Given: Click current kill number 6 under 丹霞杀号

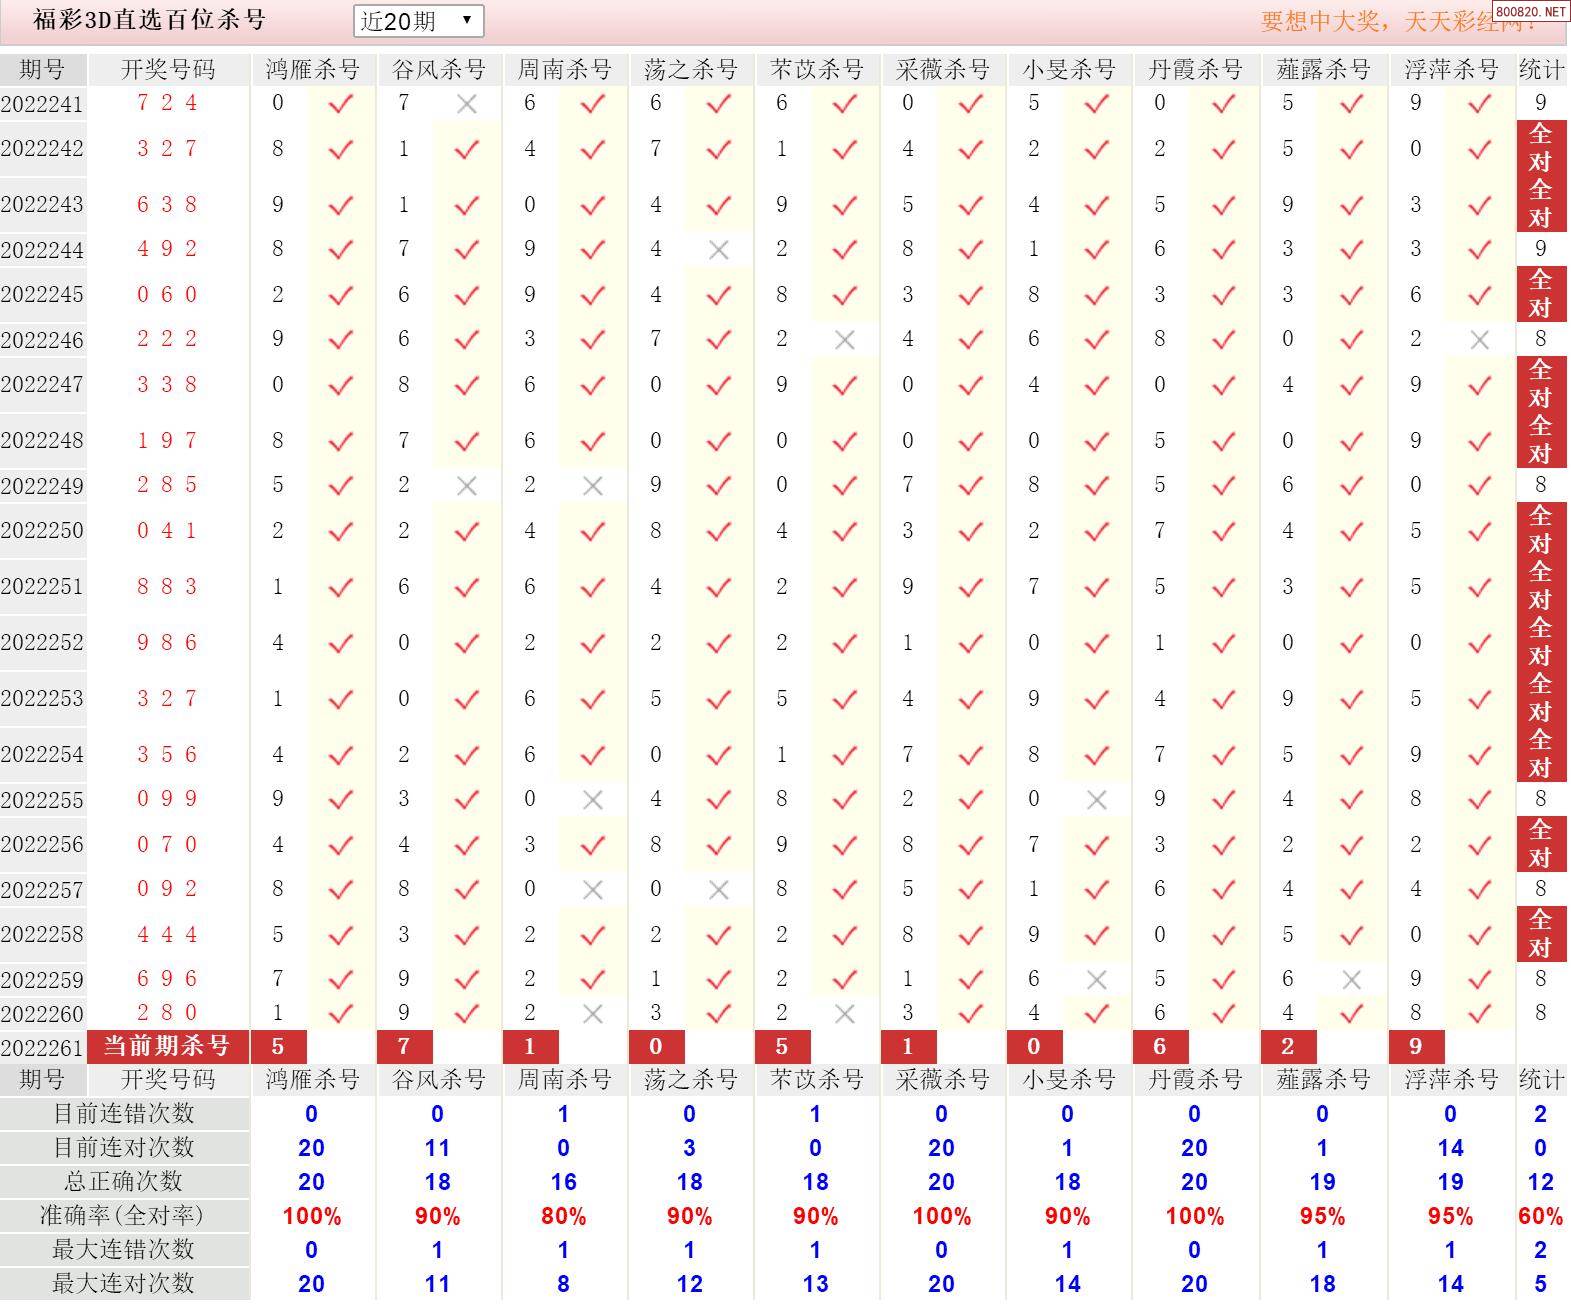Looking at the screenshot, I should [x=1160, y=1047].
